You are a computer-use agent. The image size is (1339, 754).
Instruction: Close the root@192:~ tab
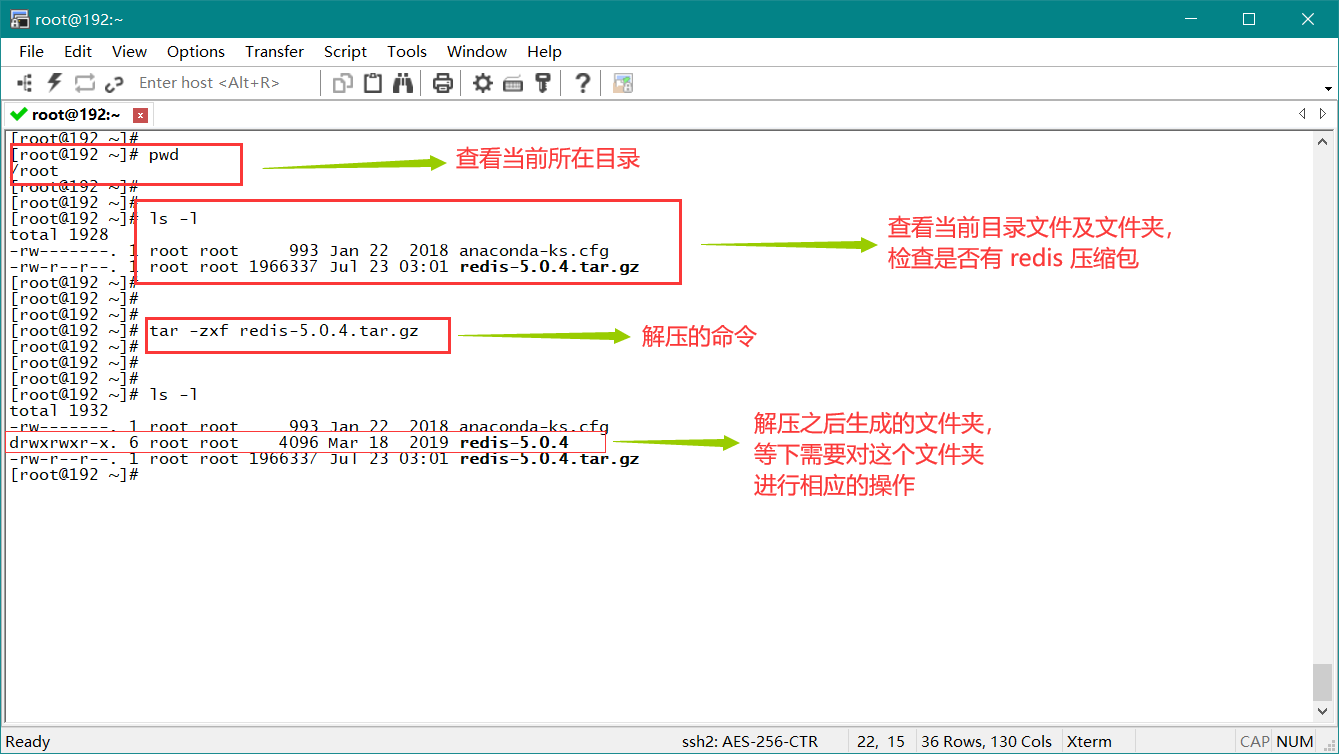point(140,115)
